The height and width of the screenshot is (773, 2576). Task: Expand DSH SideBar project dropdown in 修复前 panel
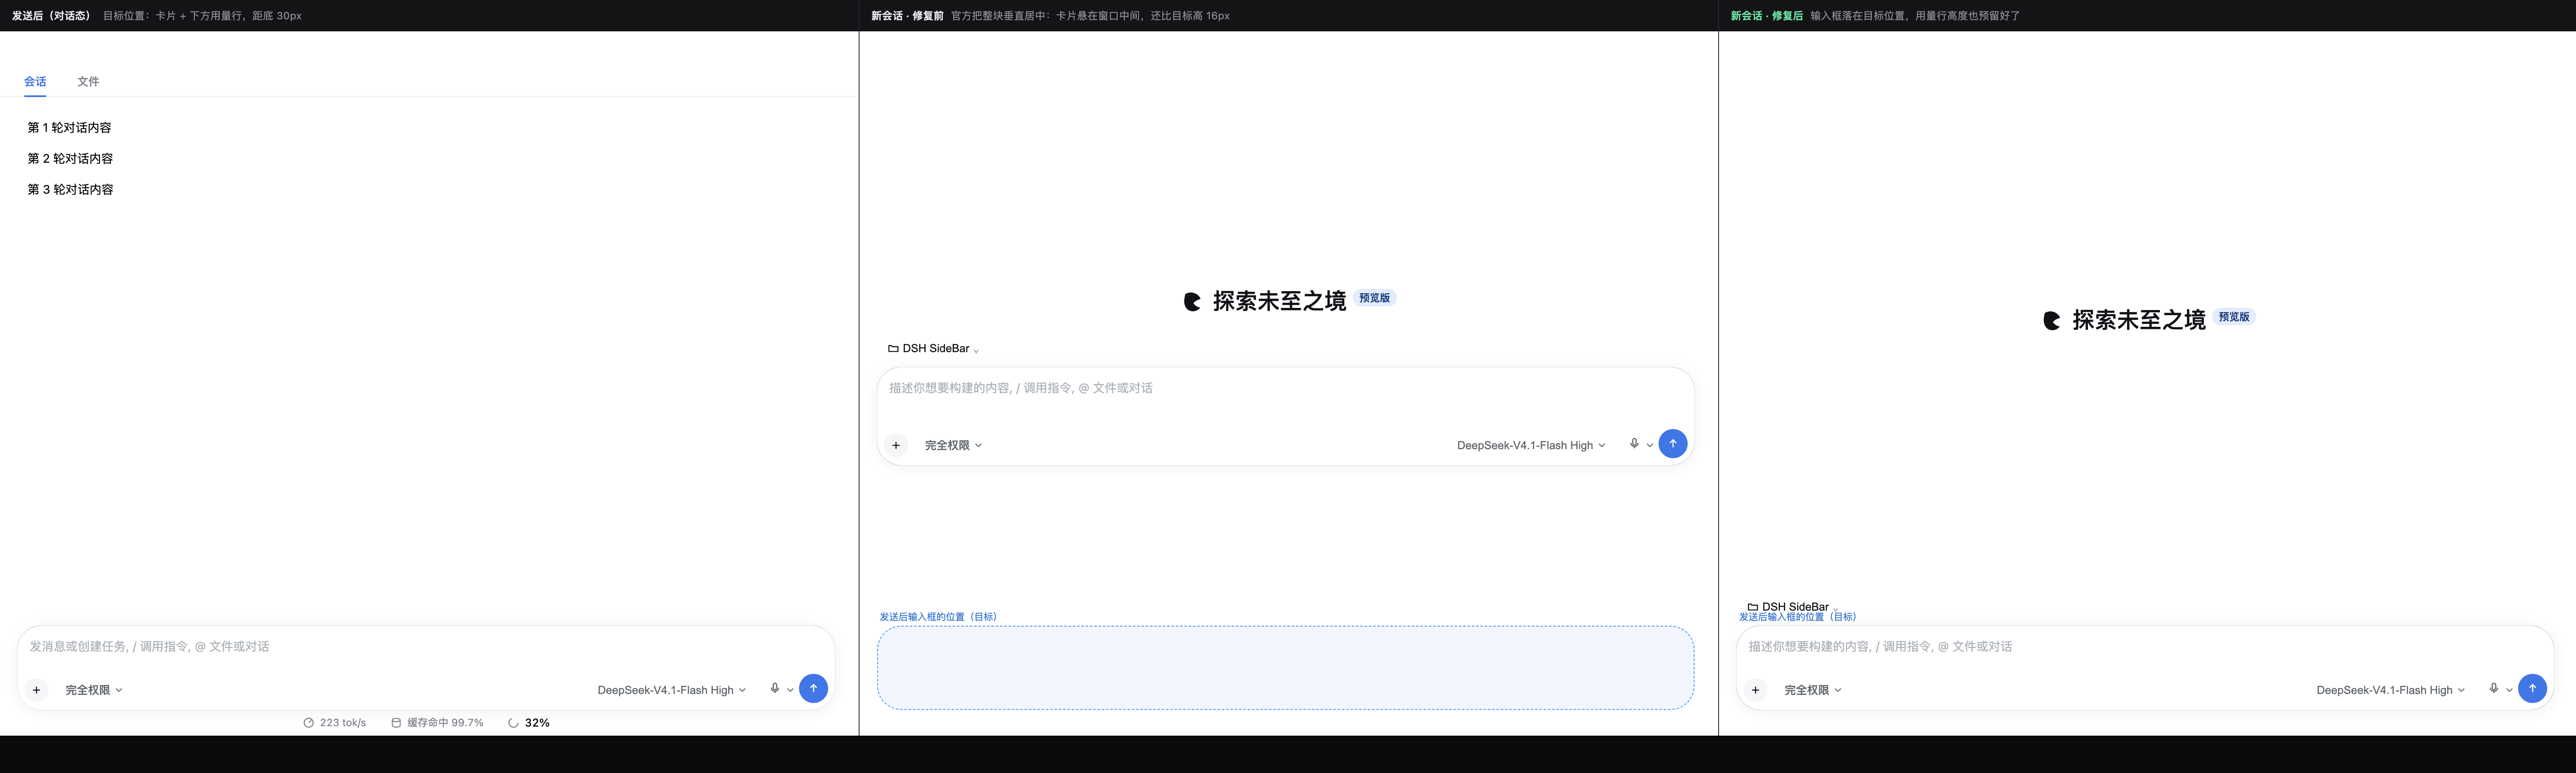(976, 350)
